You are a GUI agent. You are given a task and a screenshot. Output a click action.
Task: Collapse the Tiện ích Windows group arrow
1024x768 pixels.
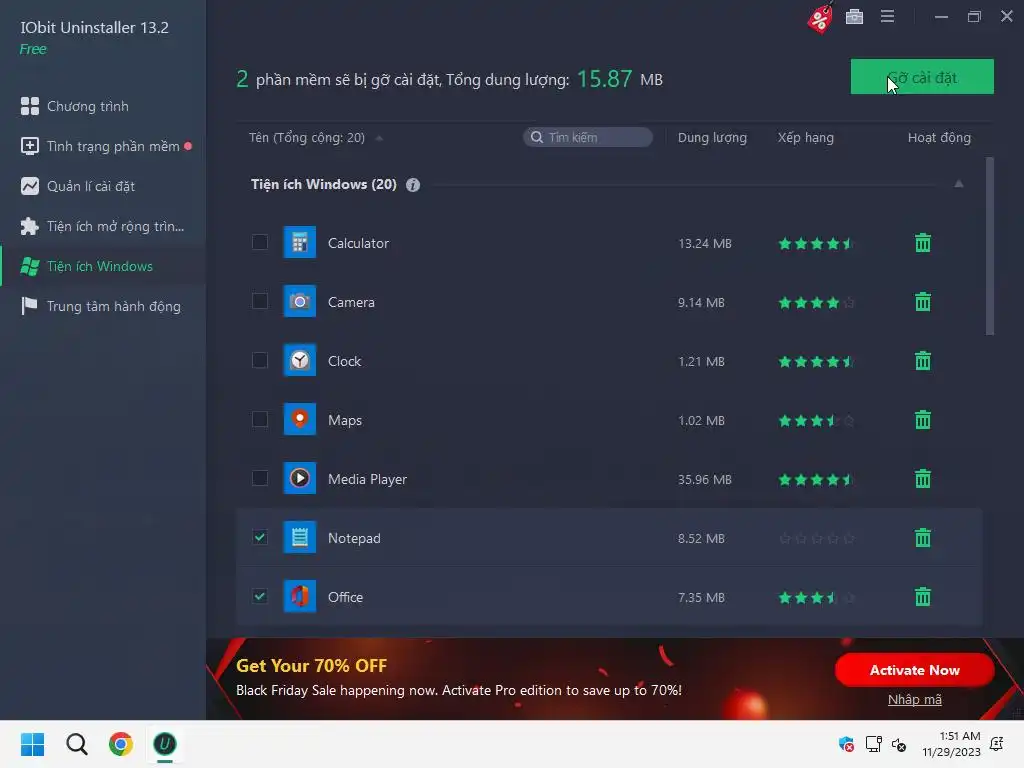point(959,184)
